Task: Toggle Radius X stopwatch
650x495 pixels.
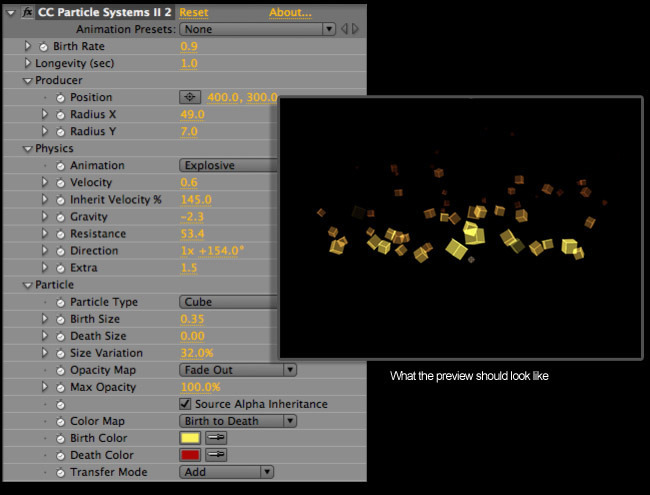Action: (x=60, y=115)
